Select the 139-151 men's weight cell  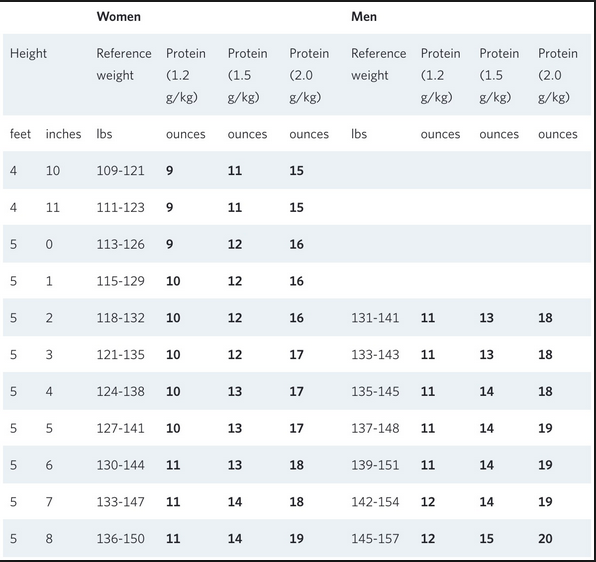(375, 465)
